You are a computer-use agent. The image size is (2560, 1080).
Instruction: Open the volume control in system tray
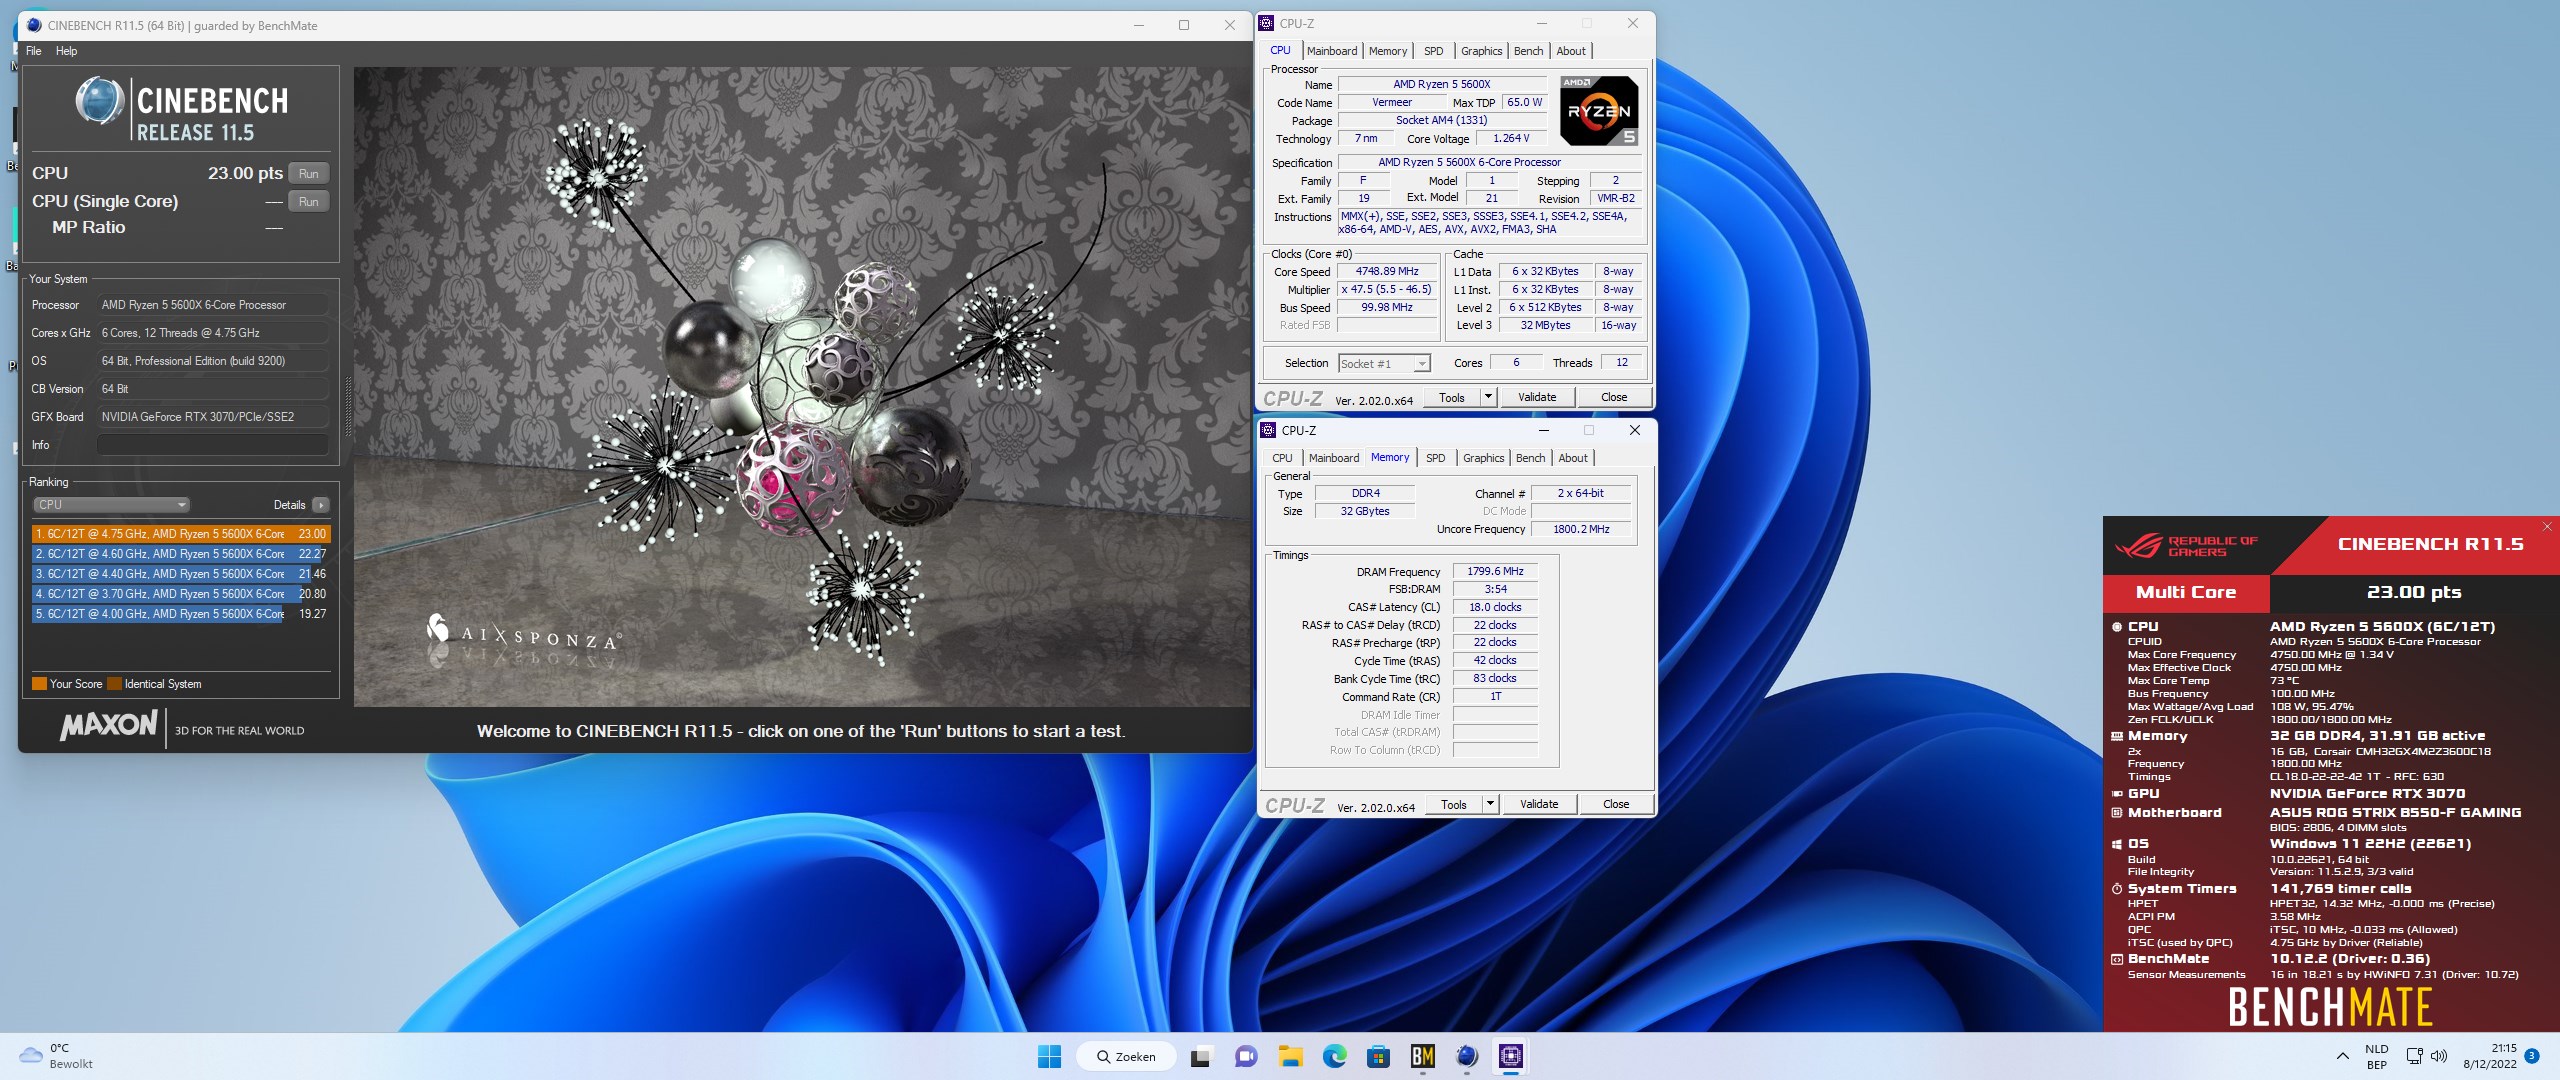click(x=2439, y=1056)
